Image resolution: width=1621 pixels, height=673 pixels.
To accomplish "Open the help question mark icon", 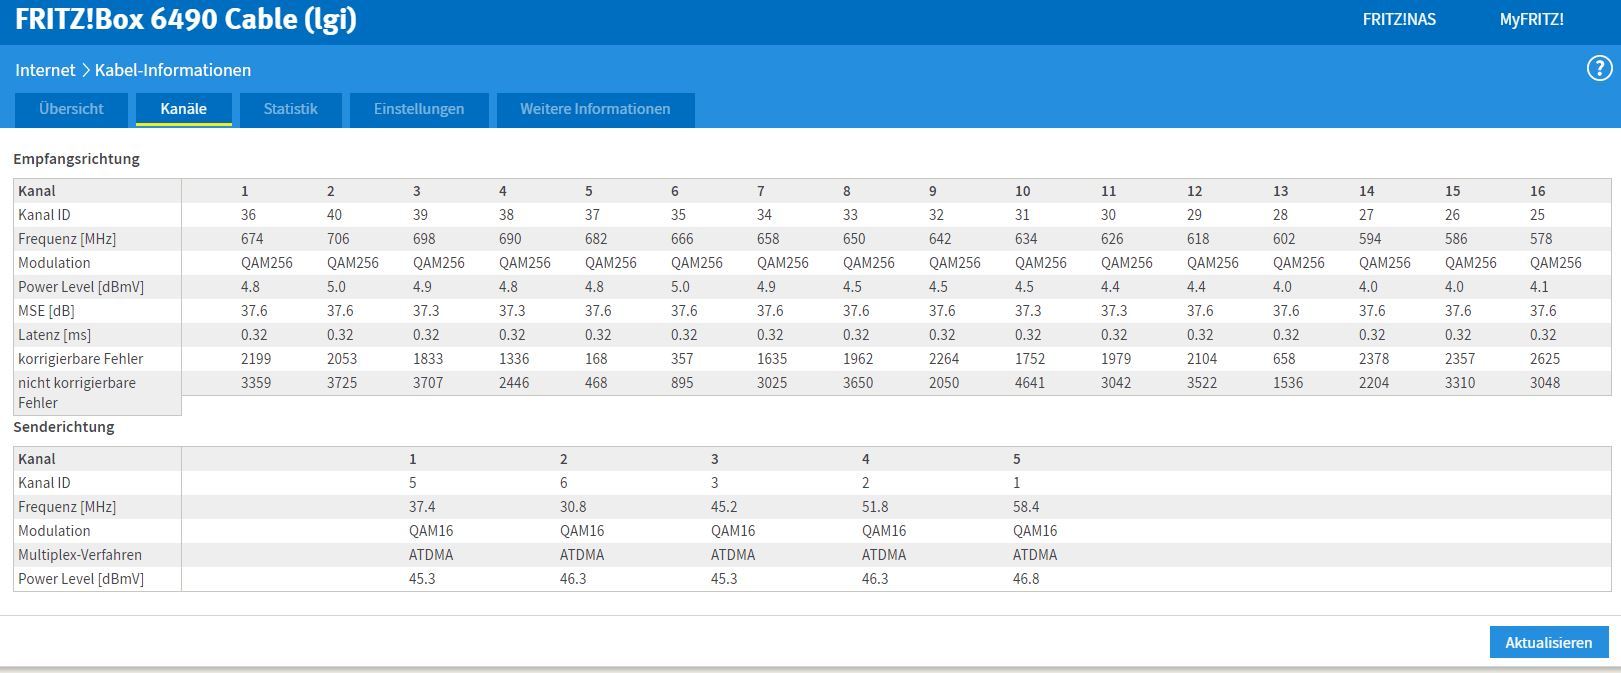I will pyautogui.click(x=1599, y=69).
